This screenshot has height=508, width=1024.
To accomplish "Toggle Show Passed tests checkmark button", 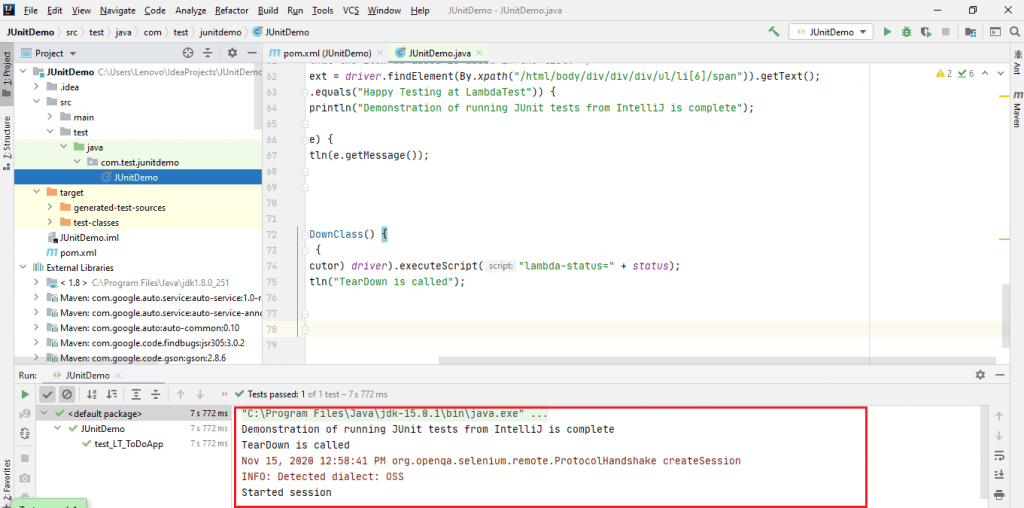I will click(47, 394).
